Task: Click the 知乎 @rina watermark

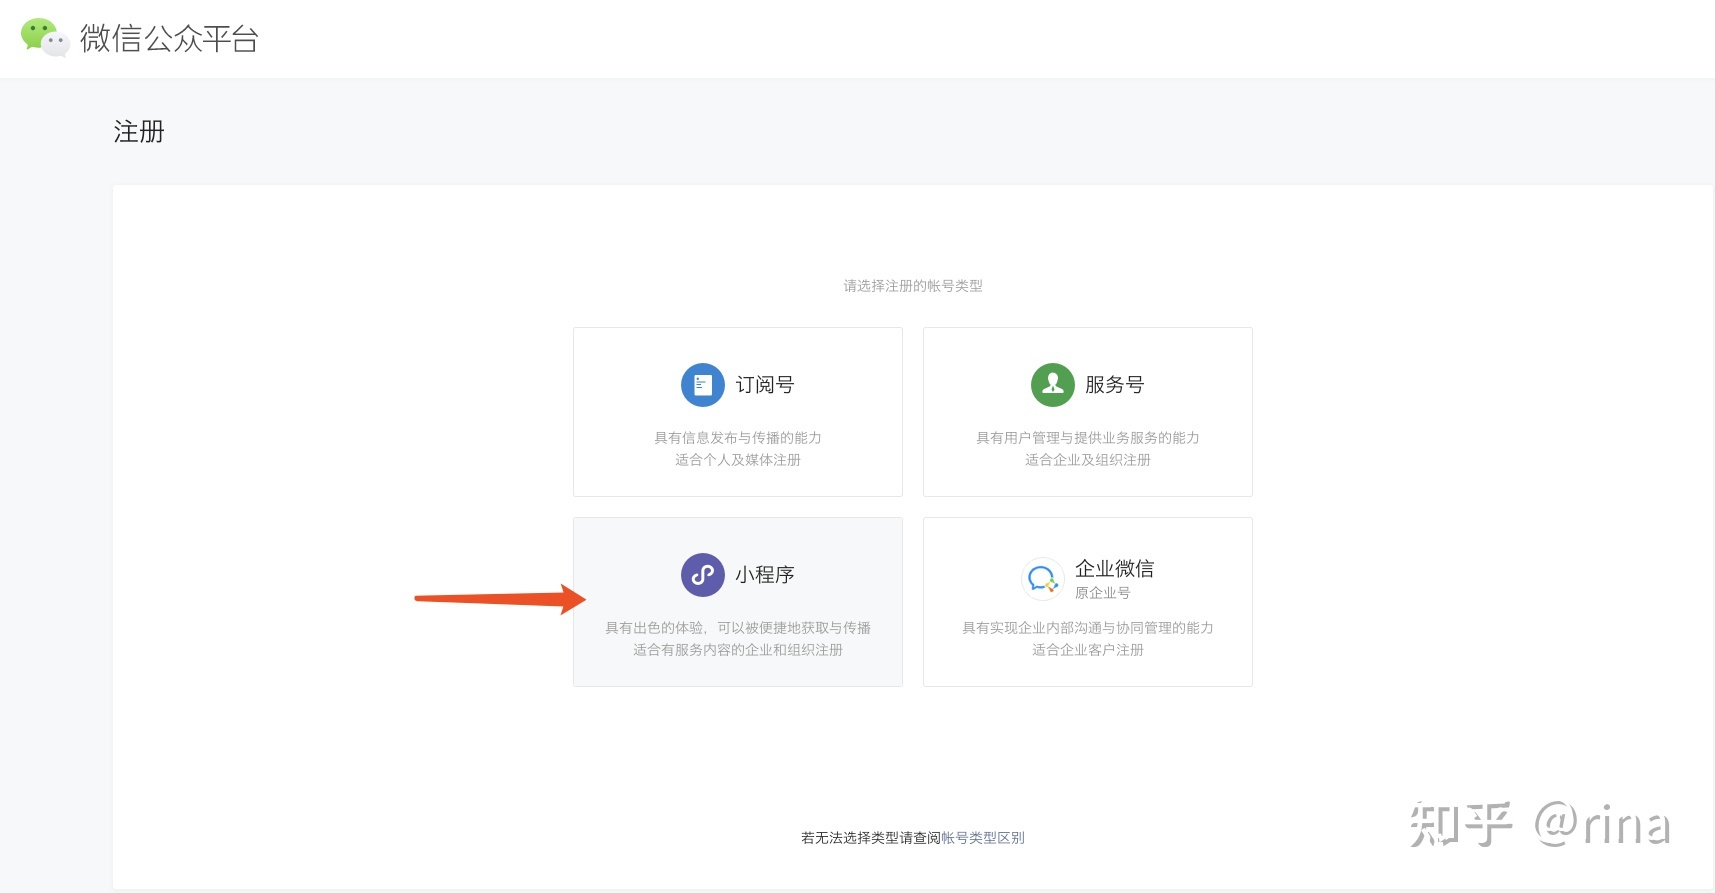Action: pos(1540,825)
